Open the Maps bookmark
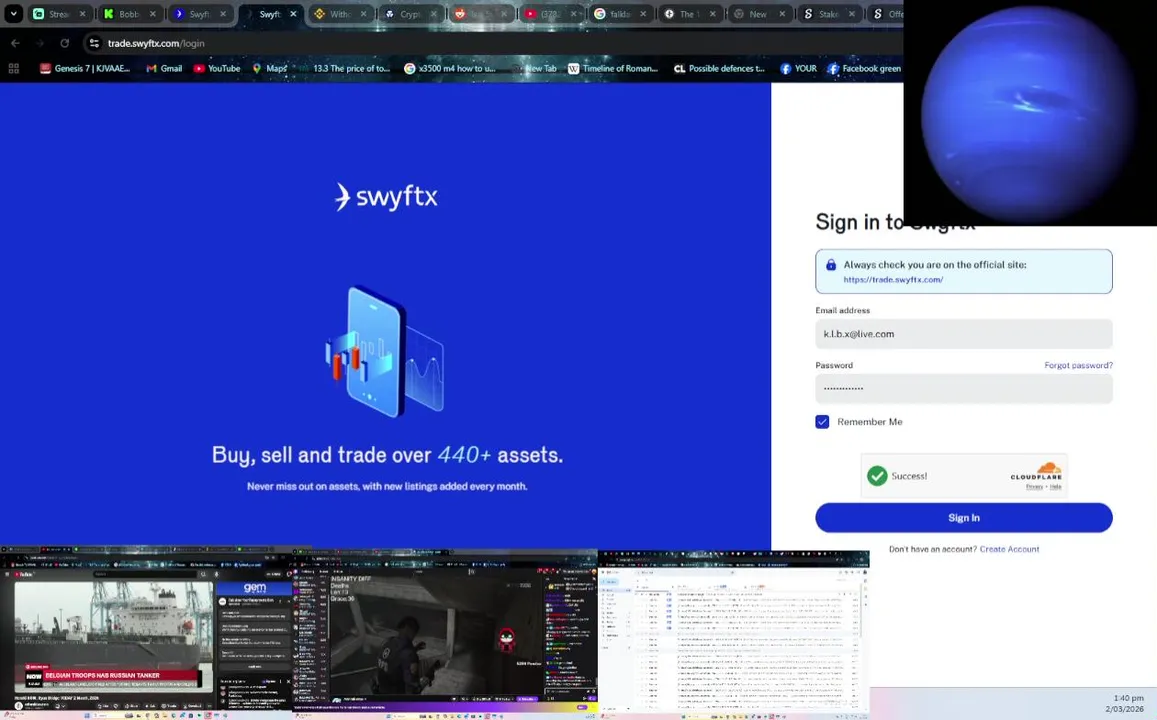This screenshot has height=720, width=1157. pos(269,69)
